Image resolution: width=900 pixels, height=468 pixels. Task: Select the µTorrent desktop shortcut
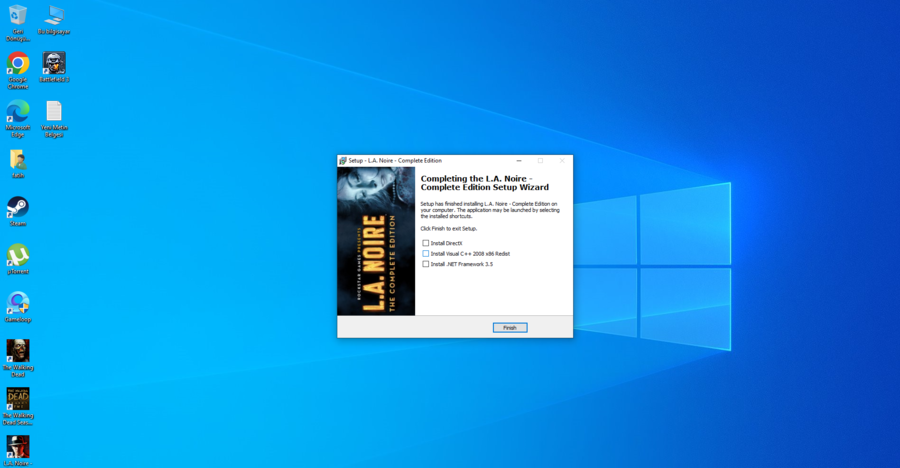[18, 260]
